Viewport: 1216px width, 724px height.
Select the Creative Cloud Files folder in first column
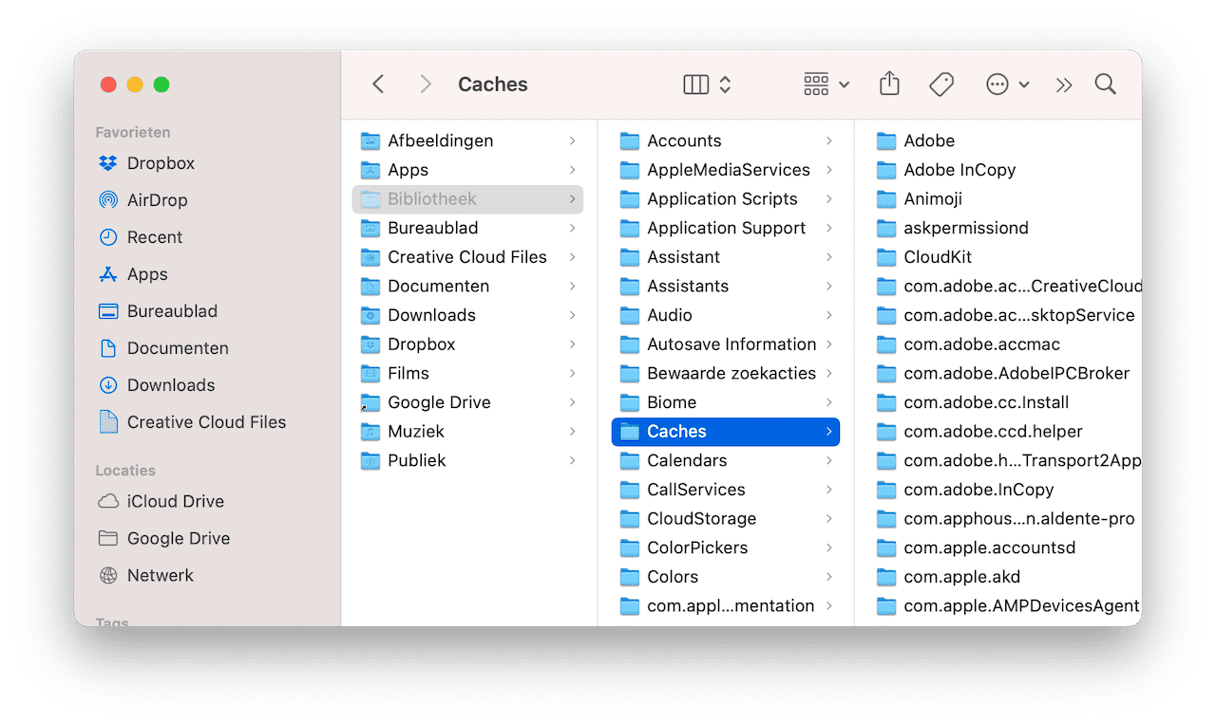coord(466,257)
